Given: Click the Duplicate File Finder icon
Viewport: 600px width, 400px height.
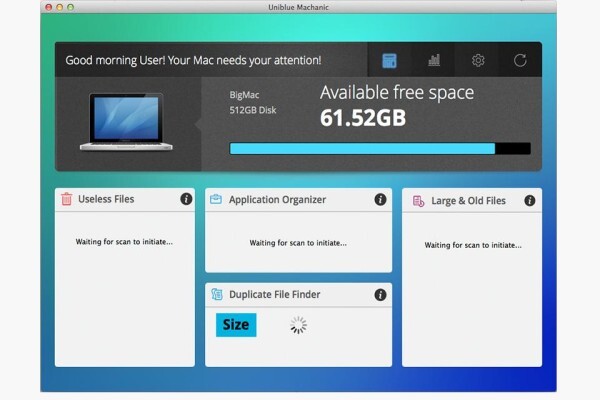Looking at the screenshot, I should pyautogui.click(x=217, y=294).
